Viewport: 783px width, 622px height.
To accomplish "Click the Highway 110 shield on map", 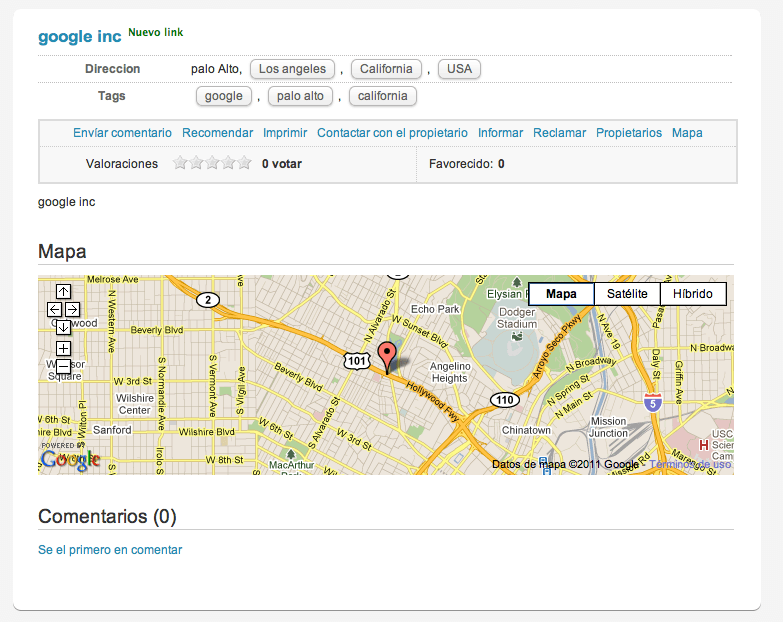I will click(505, 400).
